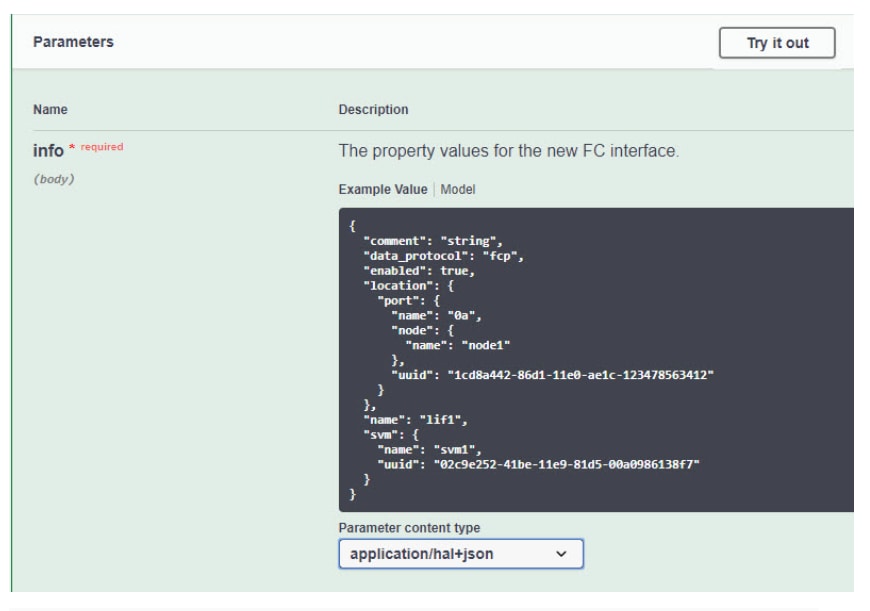Click the Parameter content type label
The height and width of the screenshot is (611, 870).
[409, 528]
